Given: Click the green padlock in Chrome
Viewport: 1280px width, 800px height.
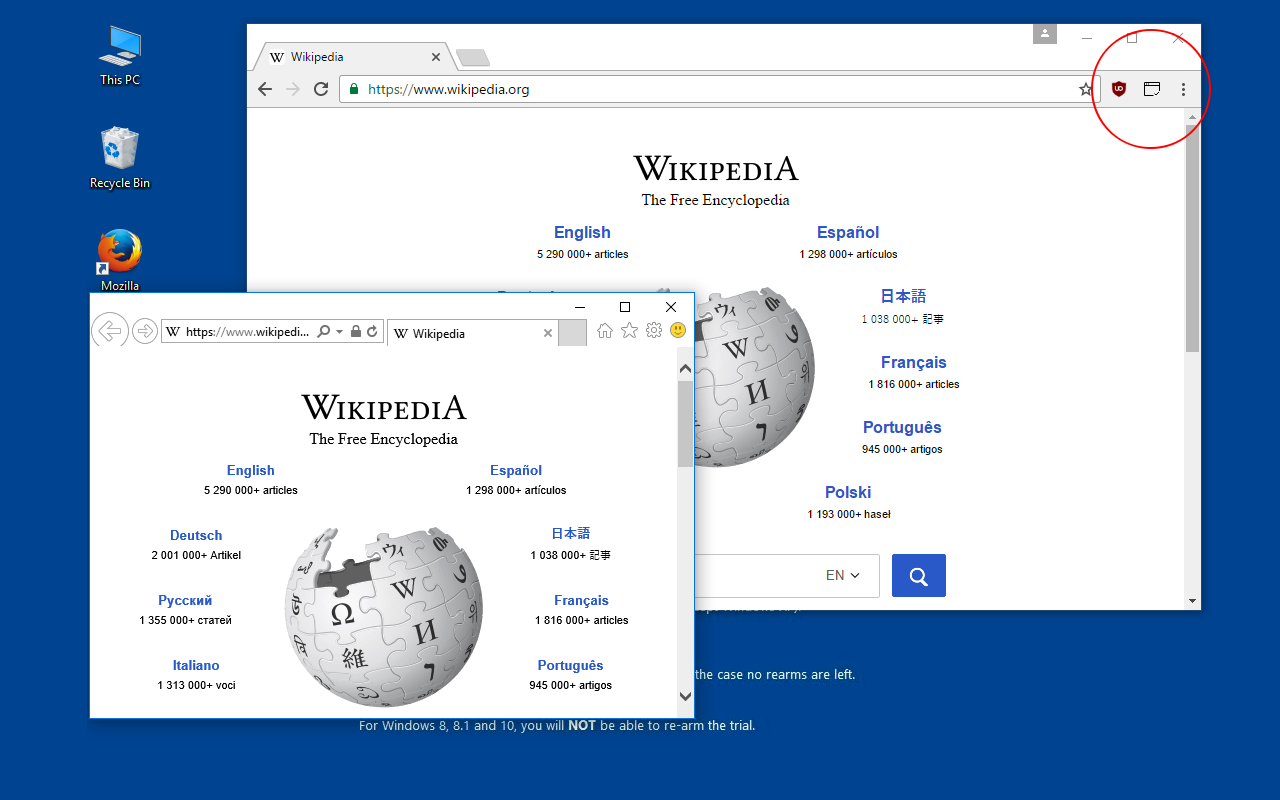Looking at the screenshot, I should point(352,89).
